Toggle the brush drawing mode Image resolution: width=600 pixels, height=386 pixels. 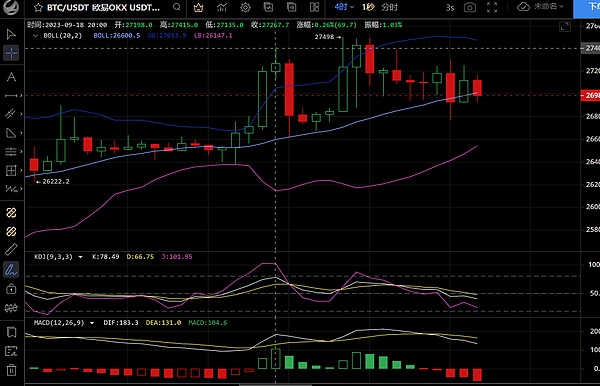point(11,270)
